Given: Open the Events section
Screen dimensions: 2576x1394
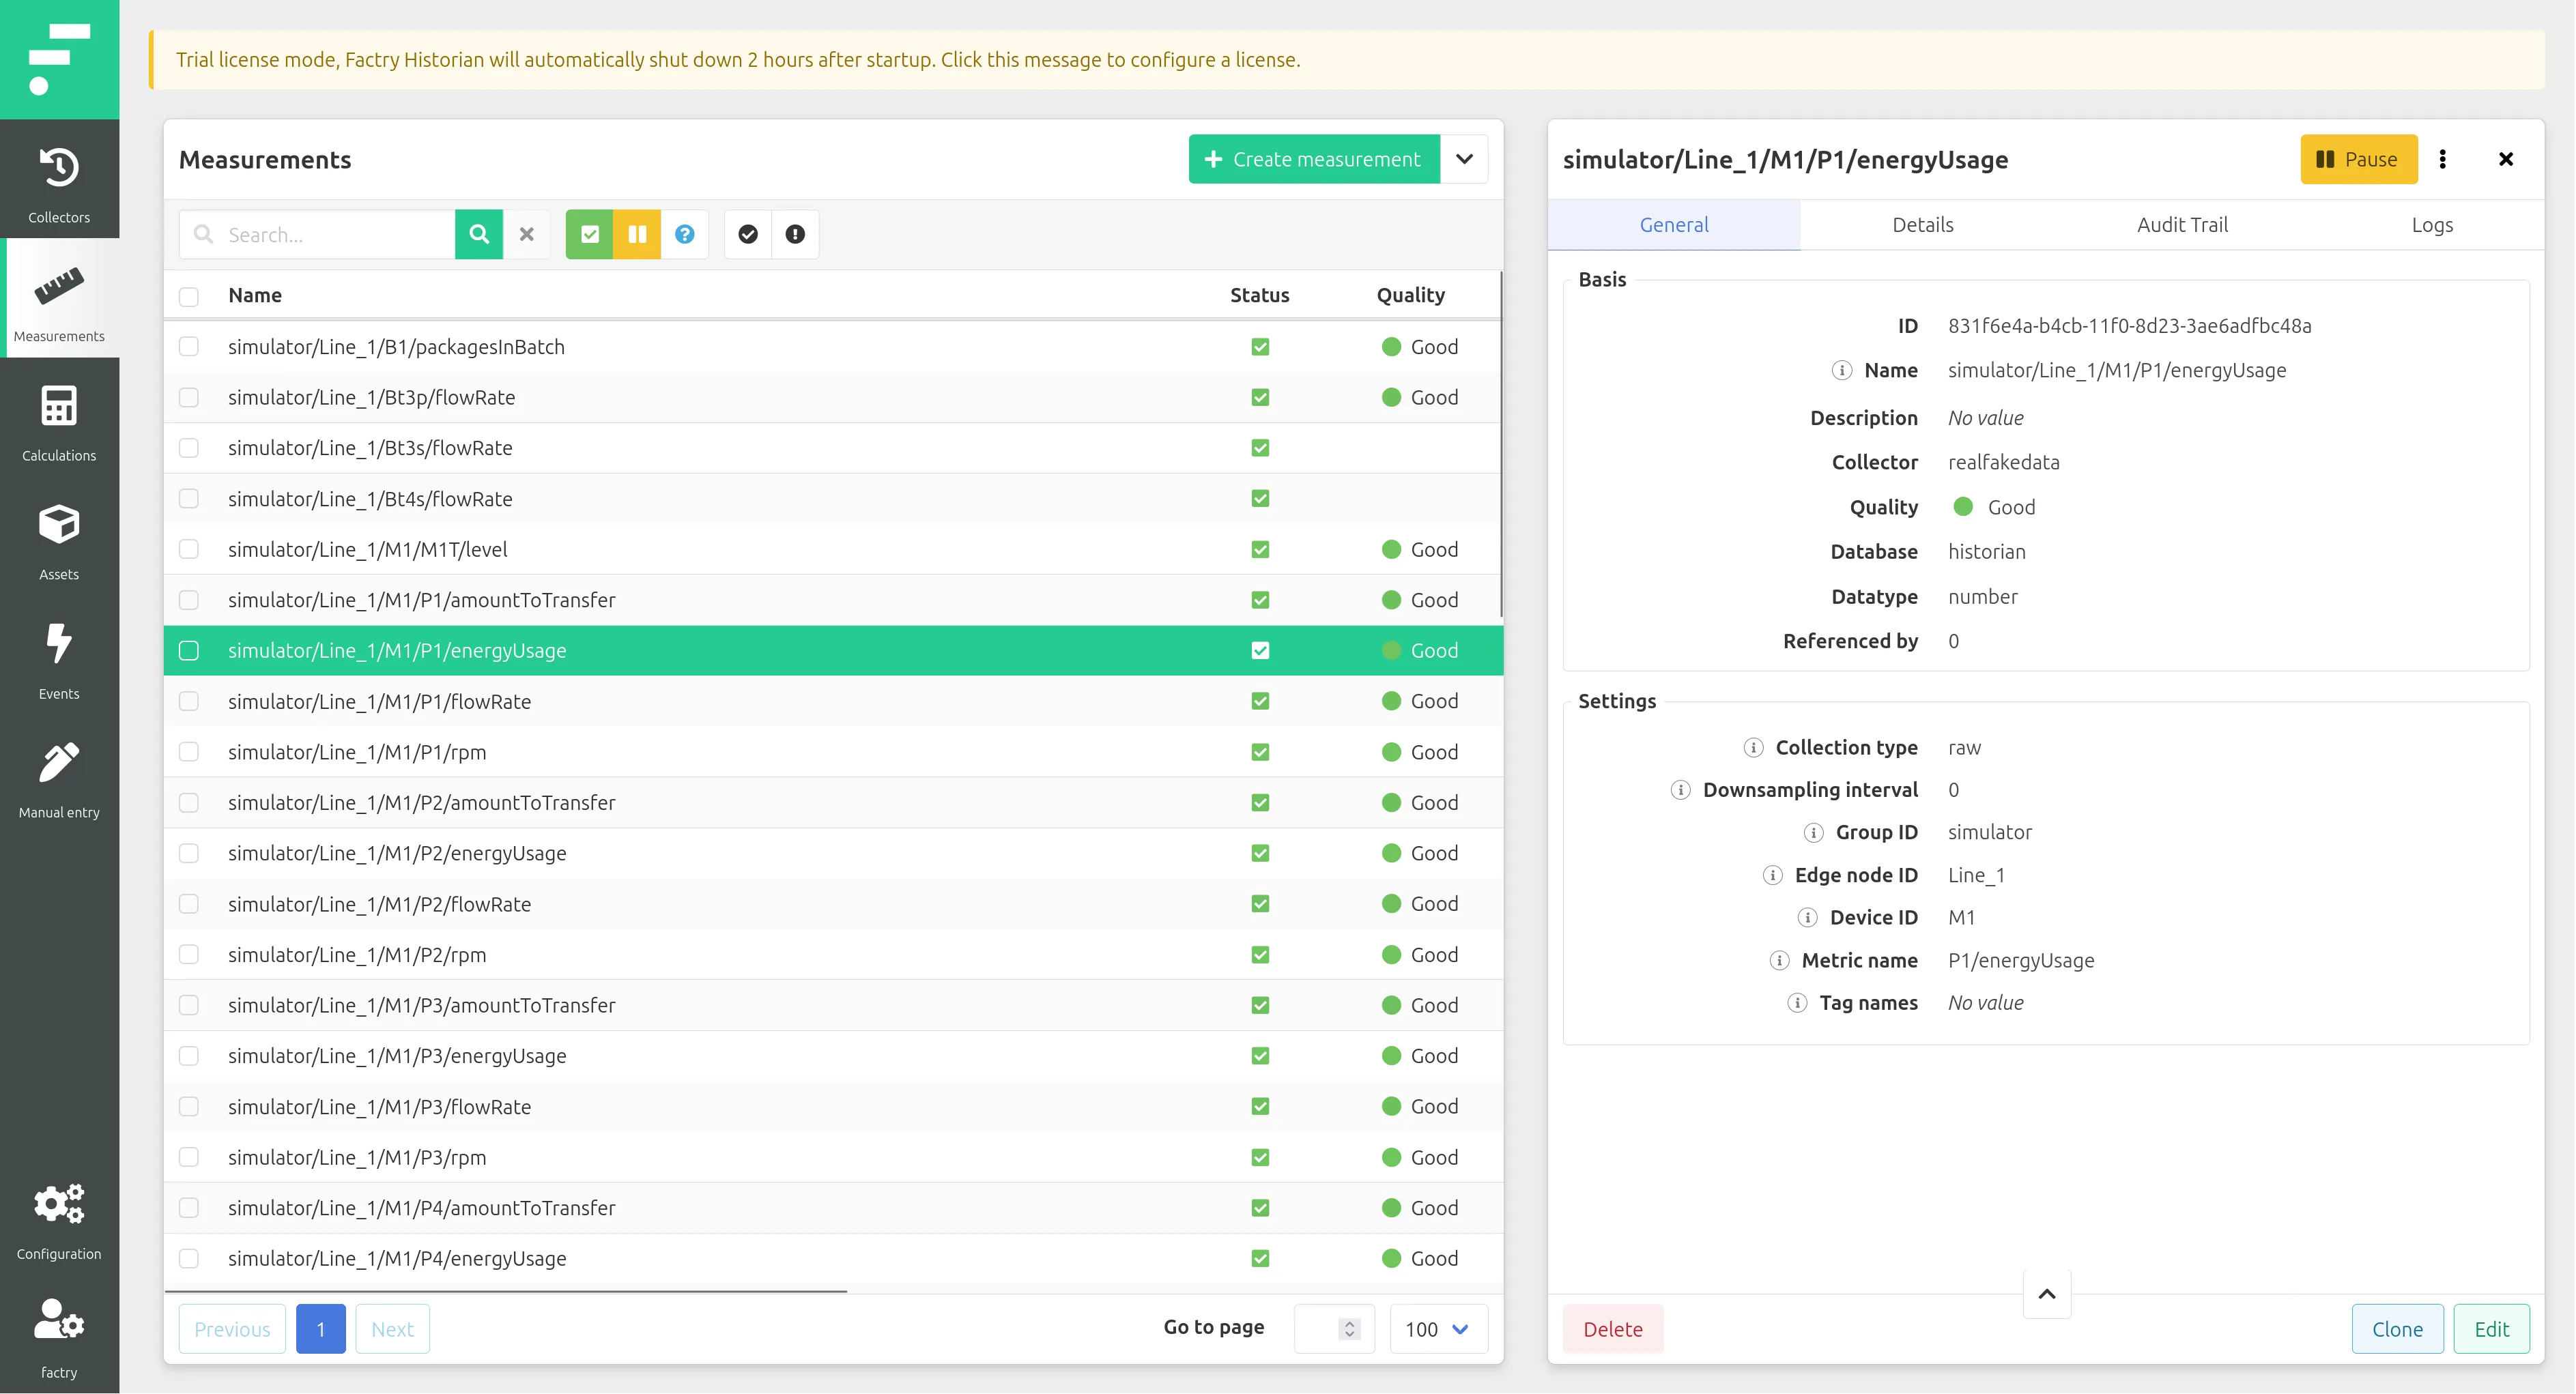Looking at the screenshot, I should [59, 656].
